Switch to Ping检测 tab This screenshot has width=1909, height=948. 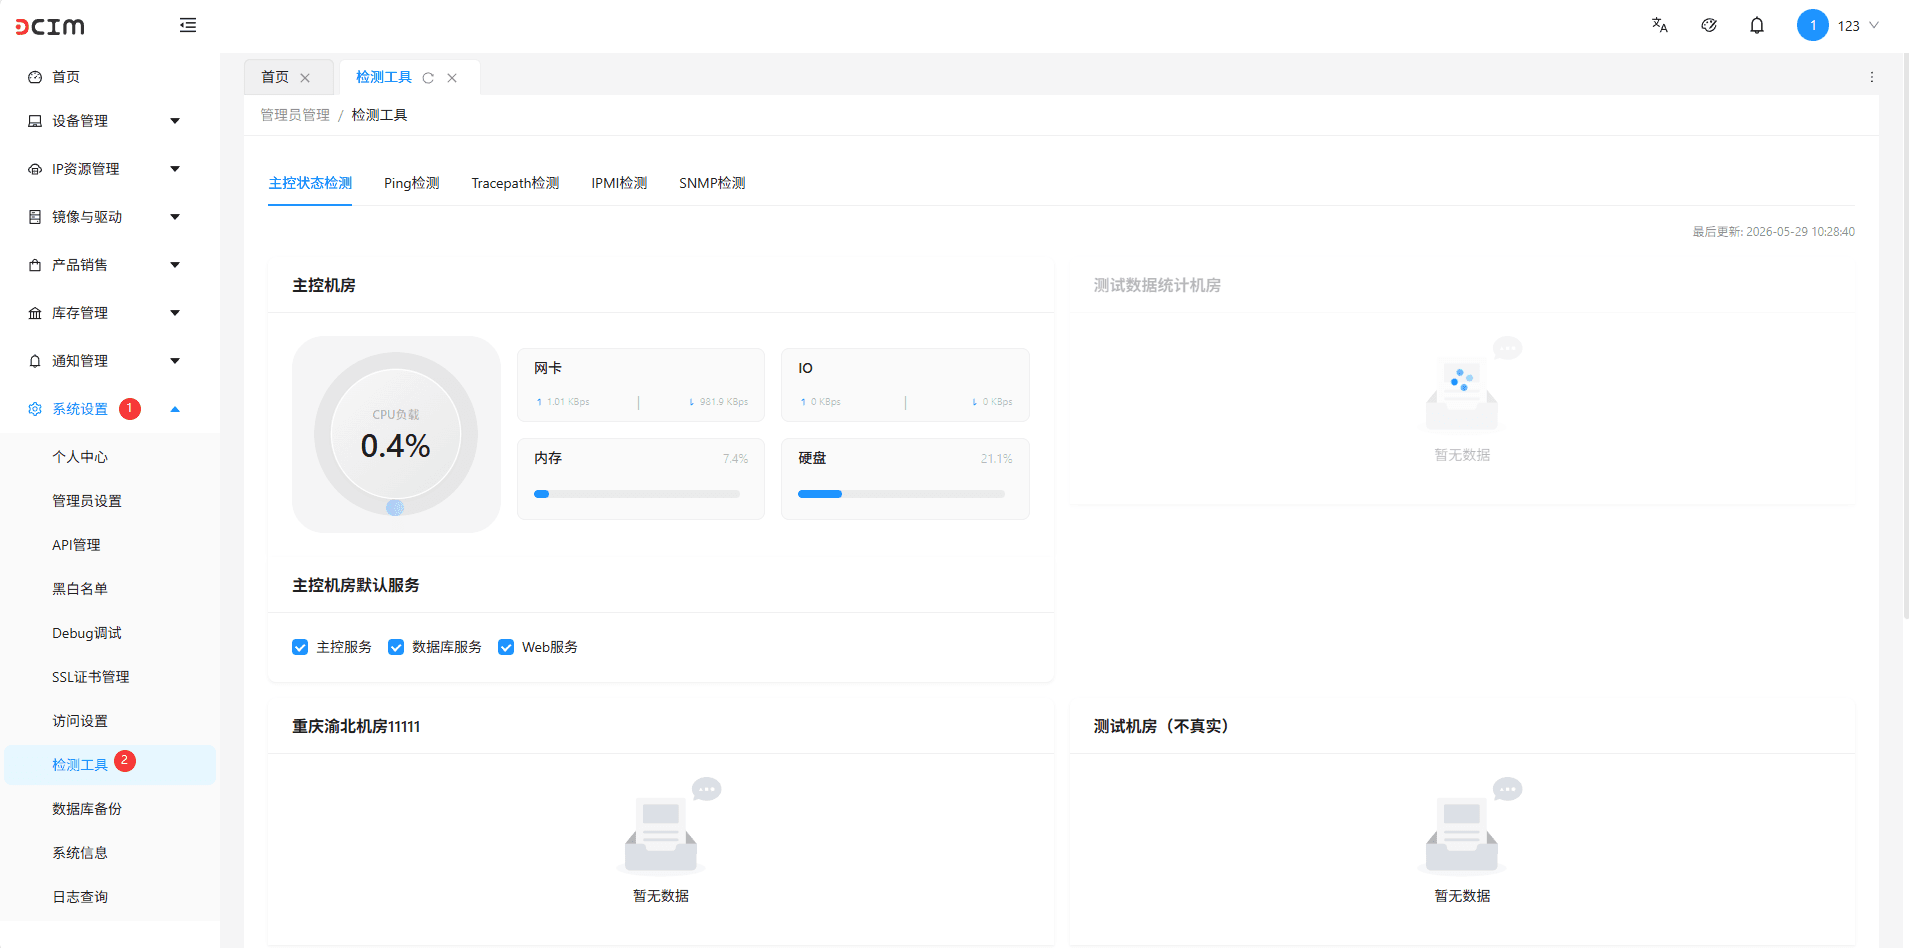[x=412, y=183]
